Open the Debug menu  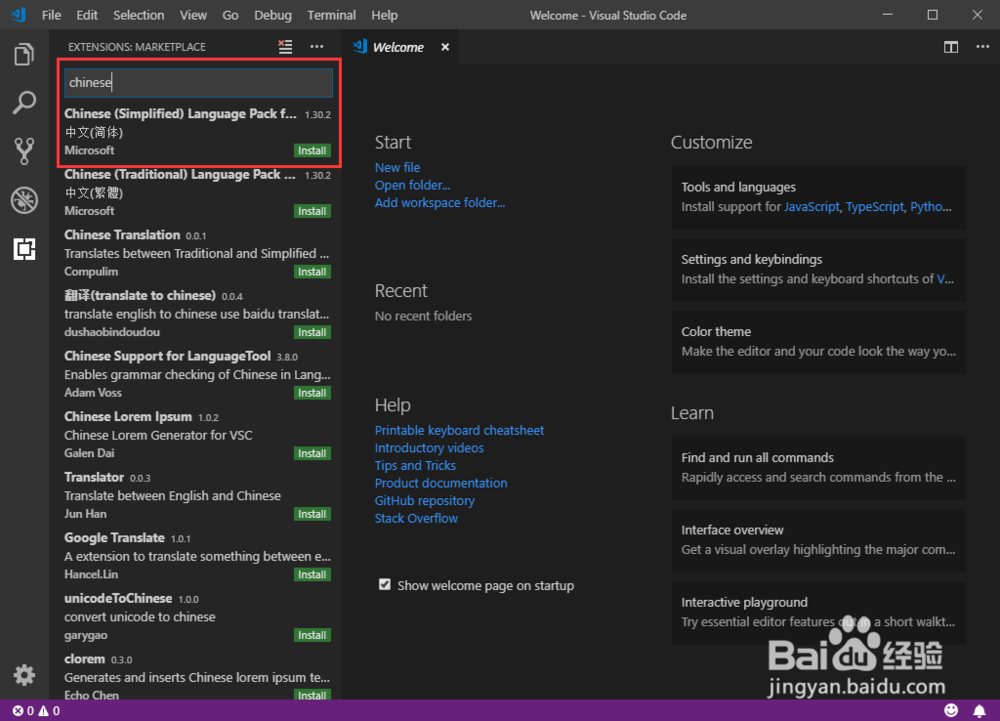coord(273,15)
